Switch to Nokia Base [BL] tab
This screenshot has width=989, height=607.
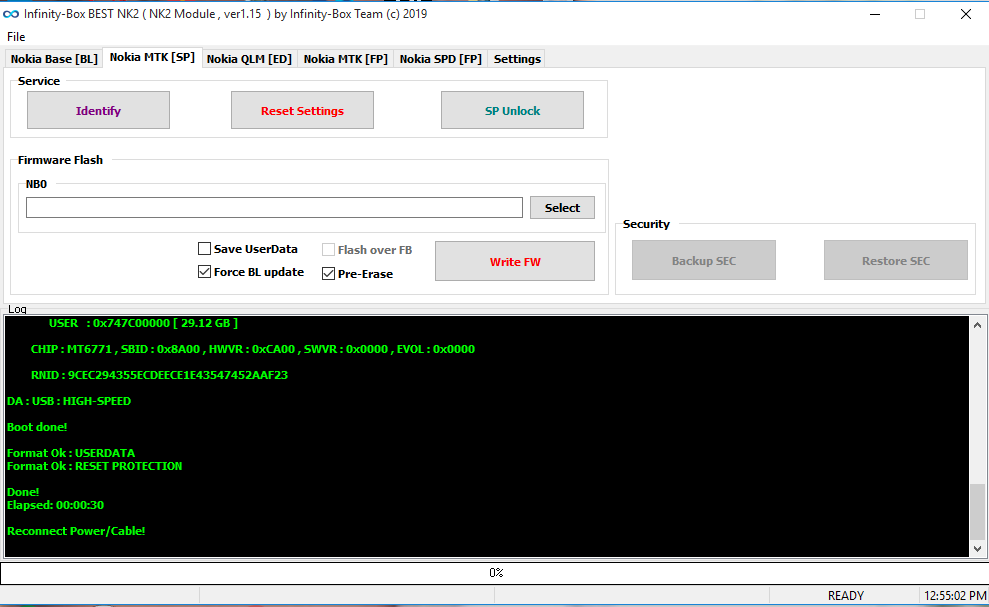(54, 59)
